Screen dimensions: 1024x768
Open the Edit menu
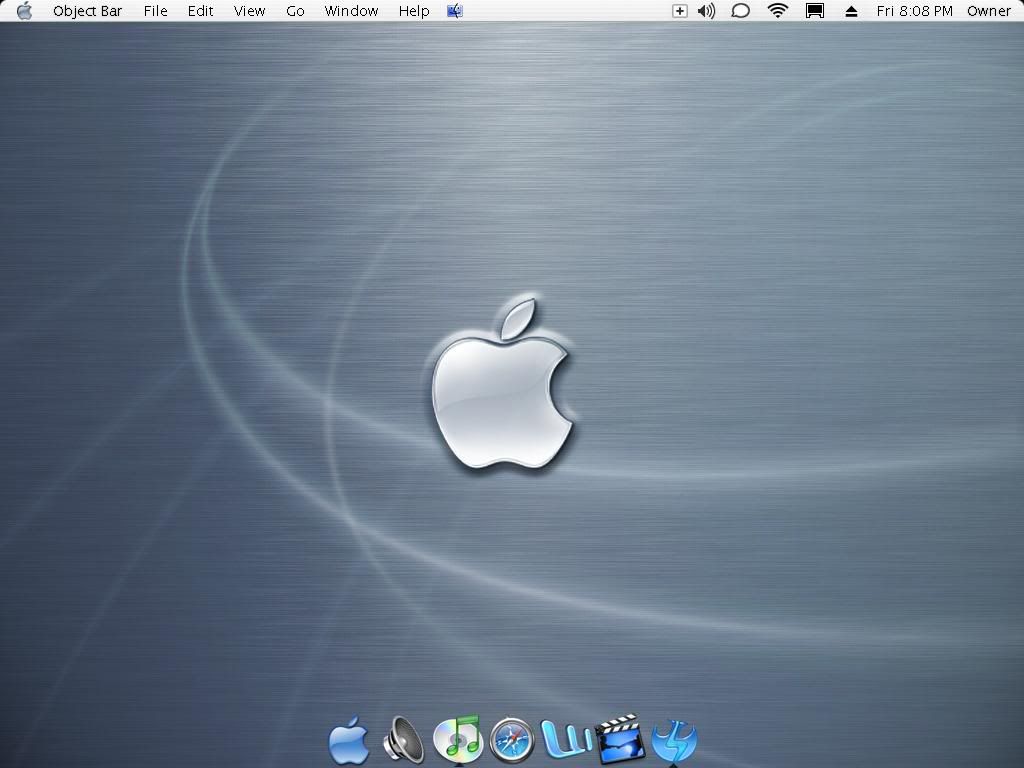pyautogui.click(x=200, y=11)
